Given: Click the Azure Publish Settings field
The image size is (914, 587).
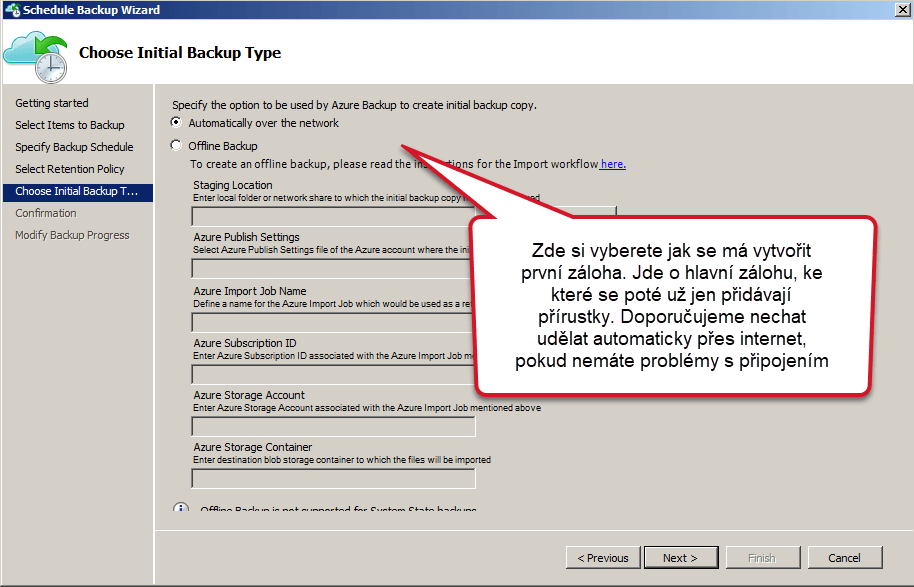Looking at the screenshot, I should (x=333, y=269).
